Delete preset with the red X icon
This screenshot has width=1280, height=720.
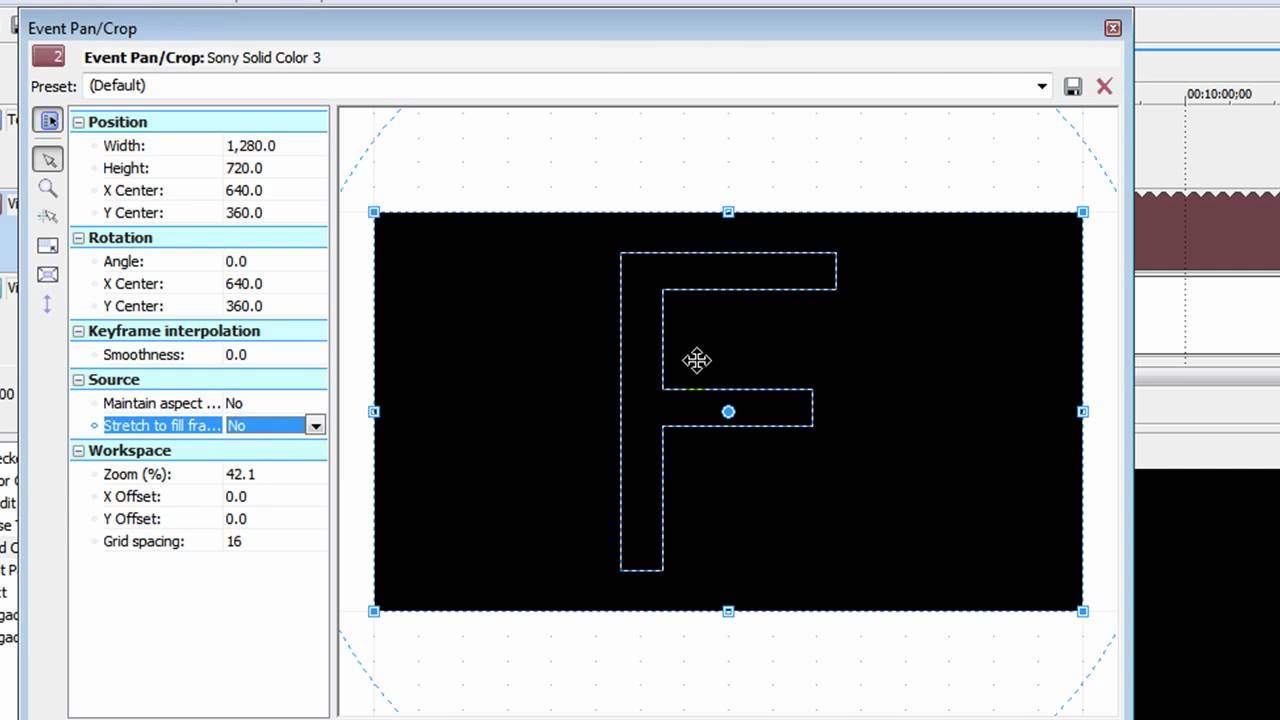tap(1104, 87)
